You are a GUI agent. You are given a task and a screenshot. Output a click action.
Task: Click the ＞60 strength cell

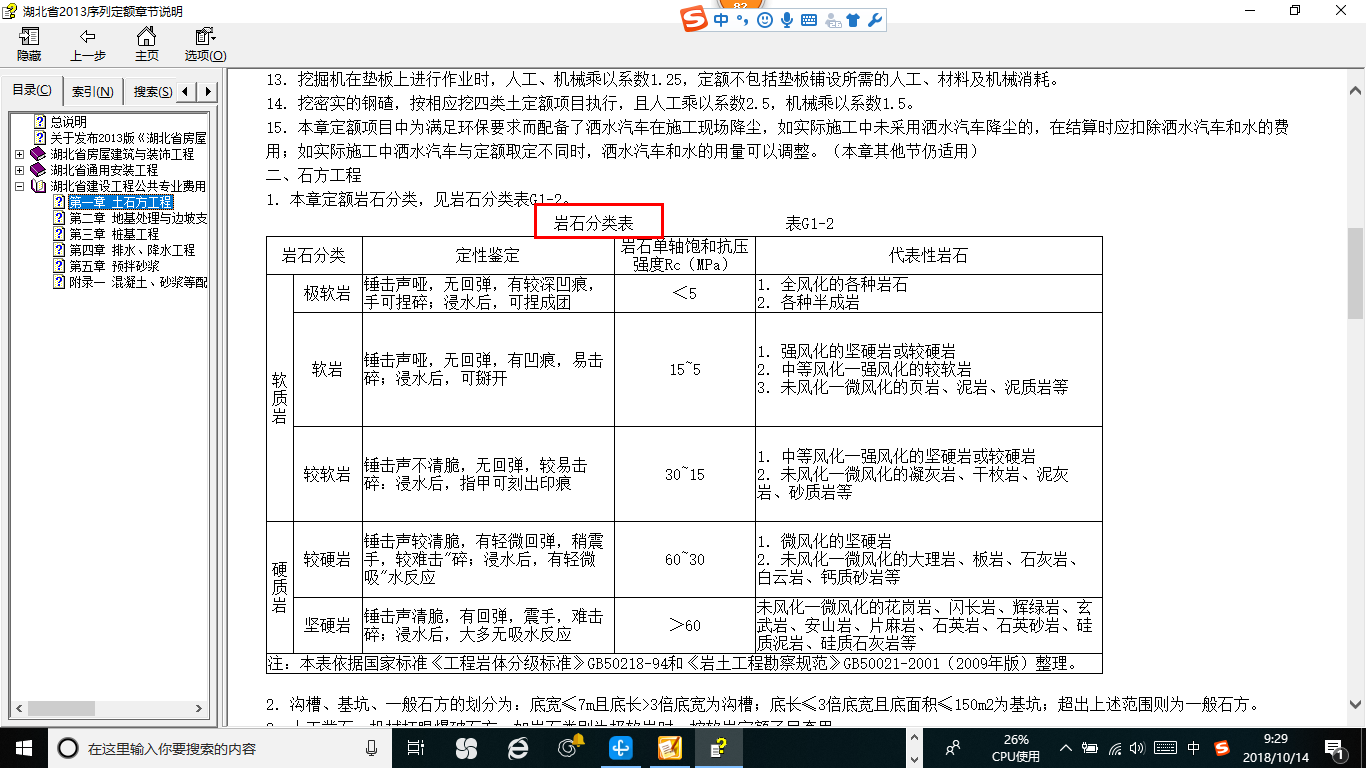coord(685,625)
